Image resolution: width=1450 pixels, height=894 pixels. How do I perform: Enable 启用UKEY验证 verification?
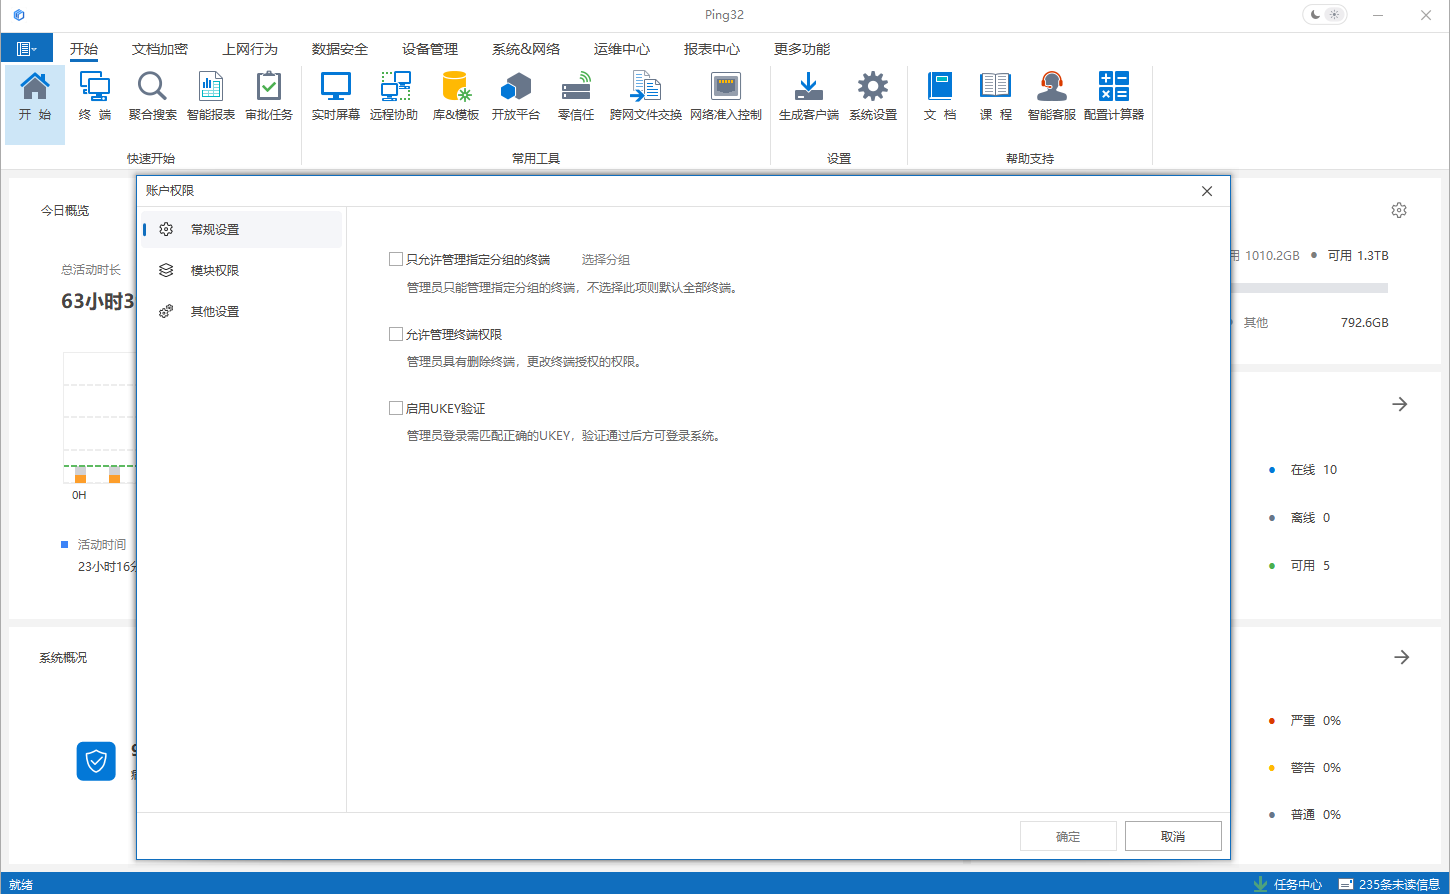396,408
